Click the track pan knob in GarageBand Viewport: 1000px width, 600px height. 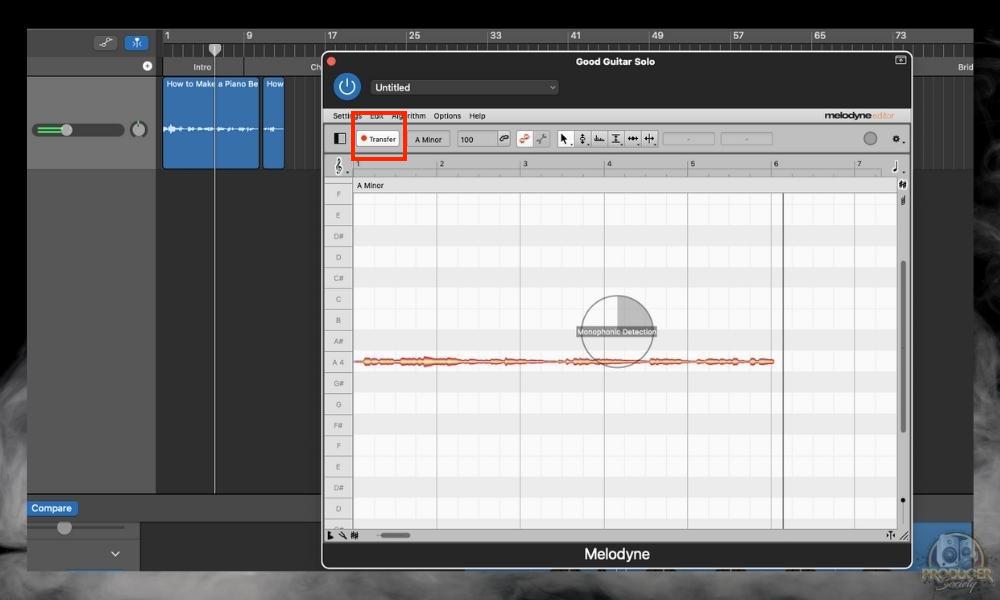(138, 129)
